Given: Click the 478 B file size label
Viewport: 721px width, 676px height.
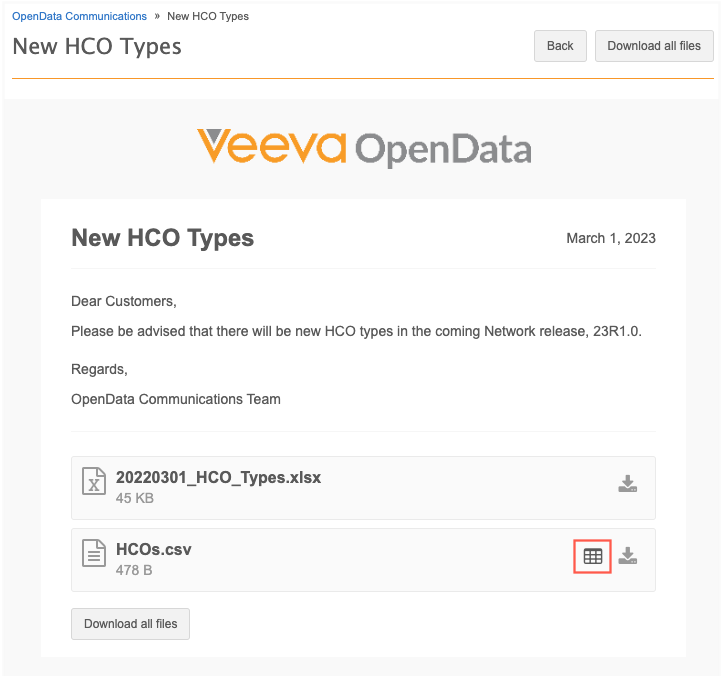Looking at the screenshot, I should 134,570.
